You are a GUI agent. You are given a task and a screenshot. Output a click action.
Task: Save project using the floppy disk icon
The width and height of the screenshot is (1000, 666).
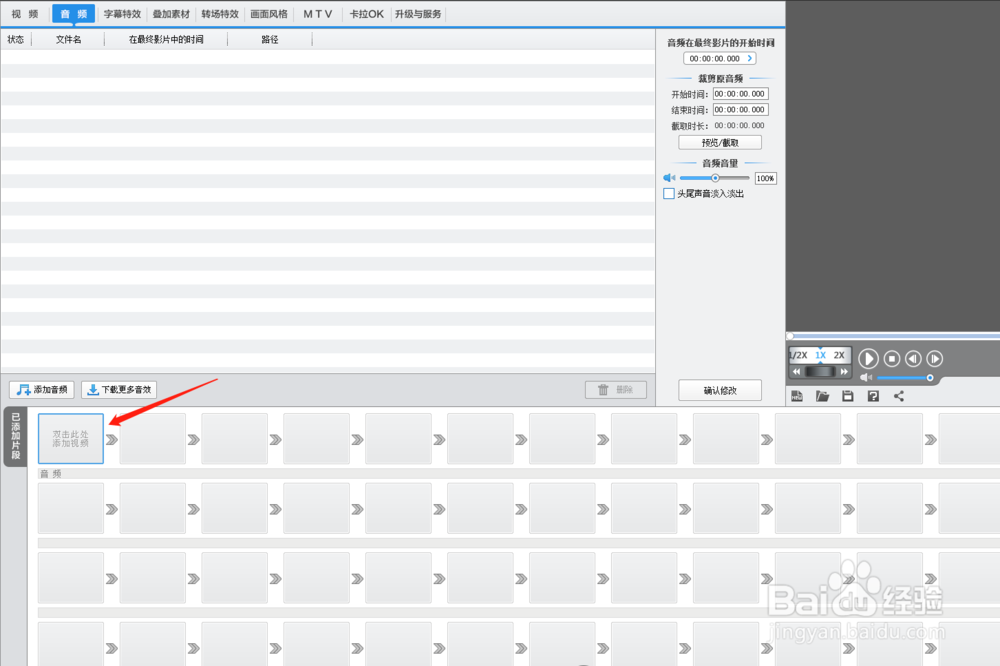pos(848,397)
